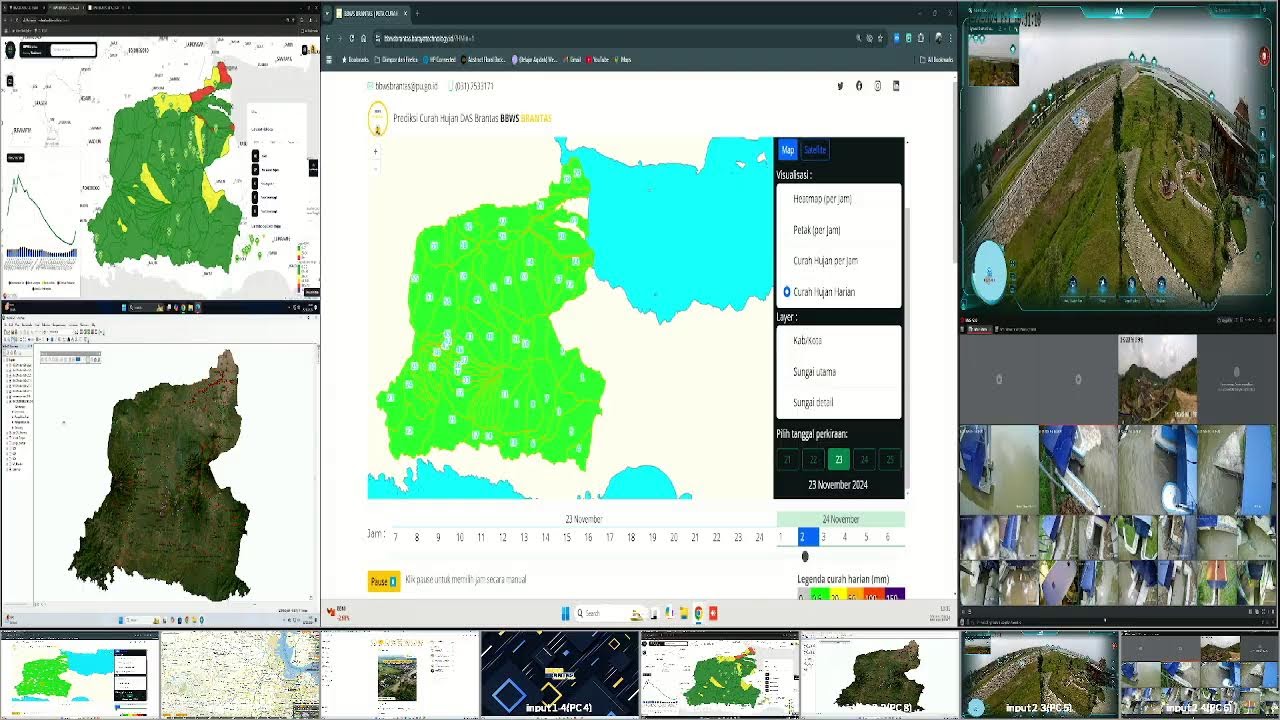
Task: Select the BBWS BRANTAS browser tab
Action: coord(372,13)
